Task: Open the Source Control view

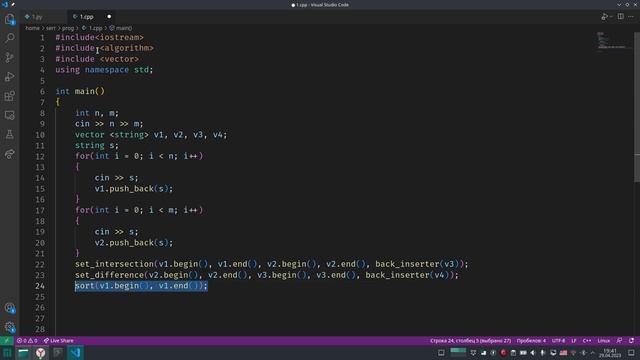Action: 9,57
